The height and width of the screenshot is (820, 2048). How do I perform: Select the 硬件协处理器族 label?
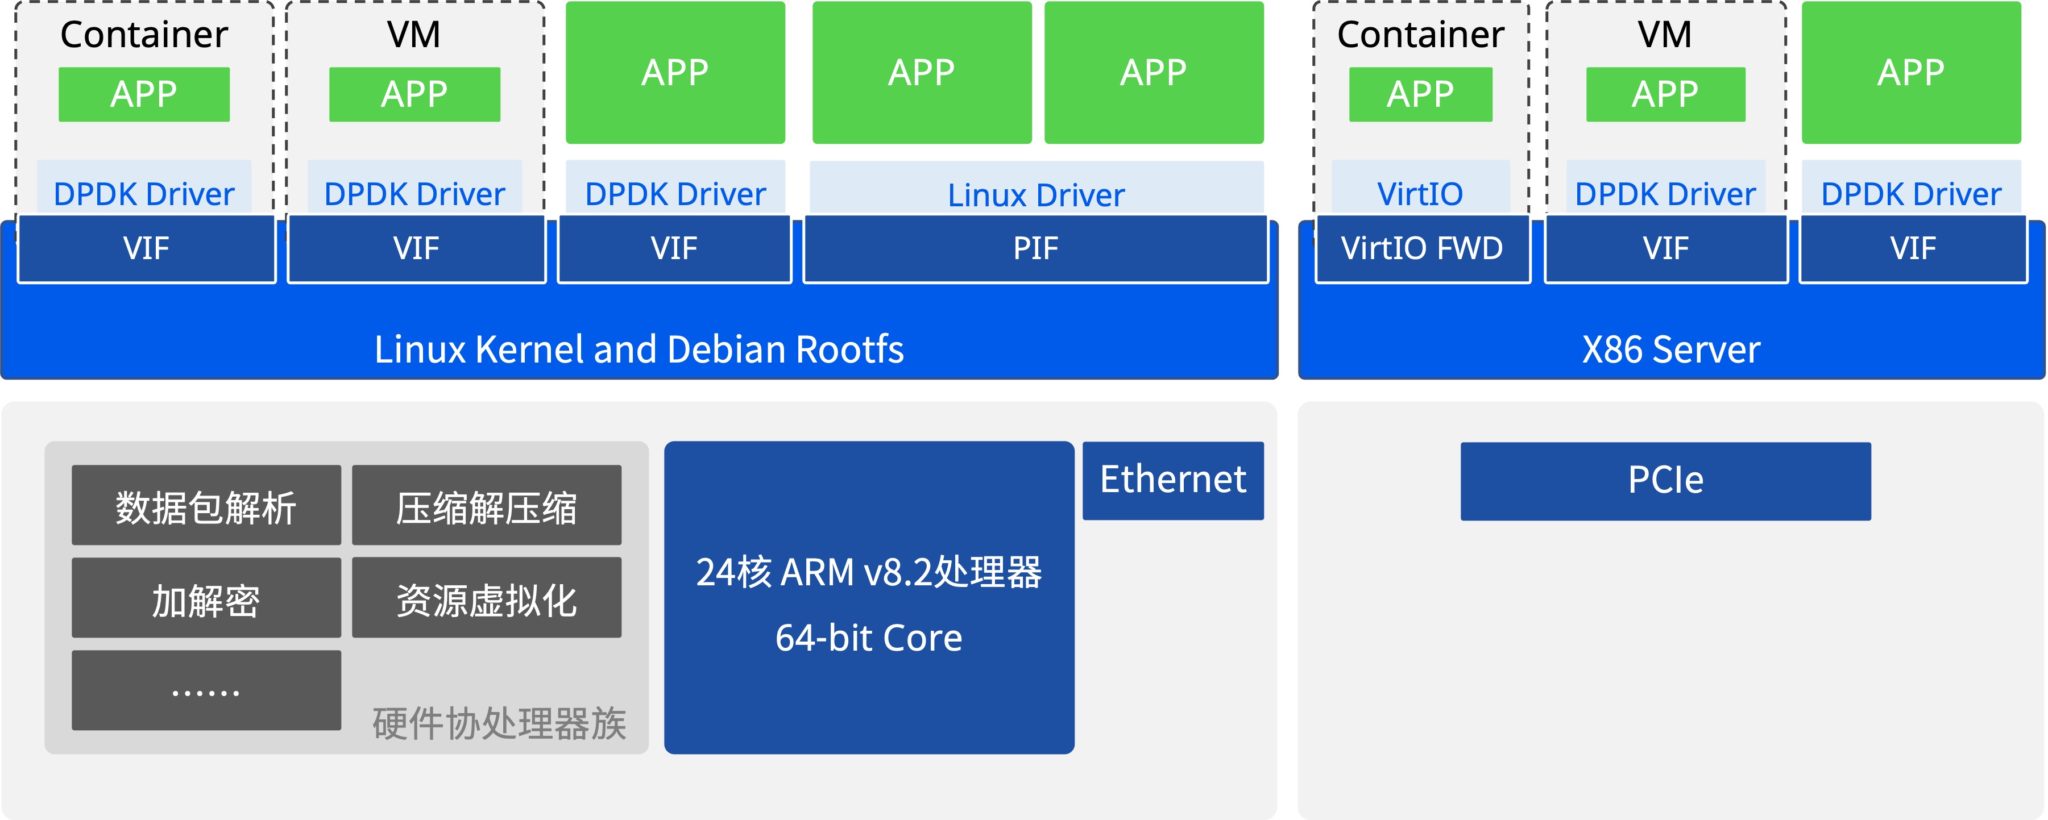coord(499,723)
